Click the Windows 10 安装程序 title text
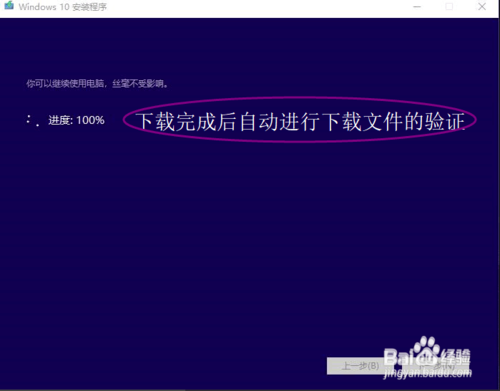Image resolution: width=500 pixels, height=391 pixels. pos(63,7)
